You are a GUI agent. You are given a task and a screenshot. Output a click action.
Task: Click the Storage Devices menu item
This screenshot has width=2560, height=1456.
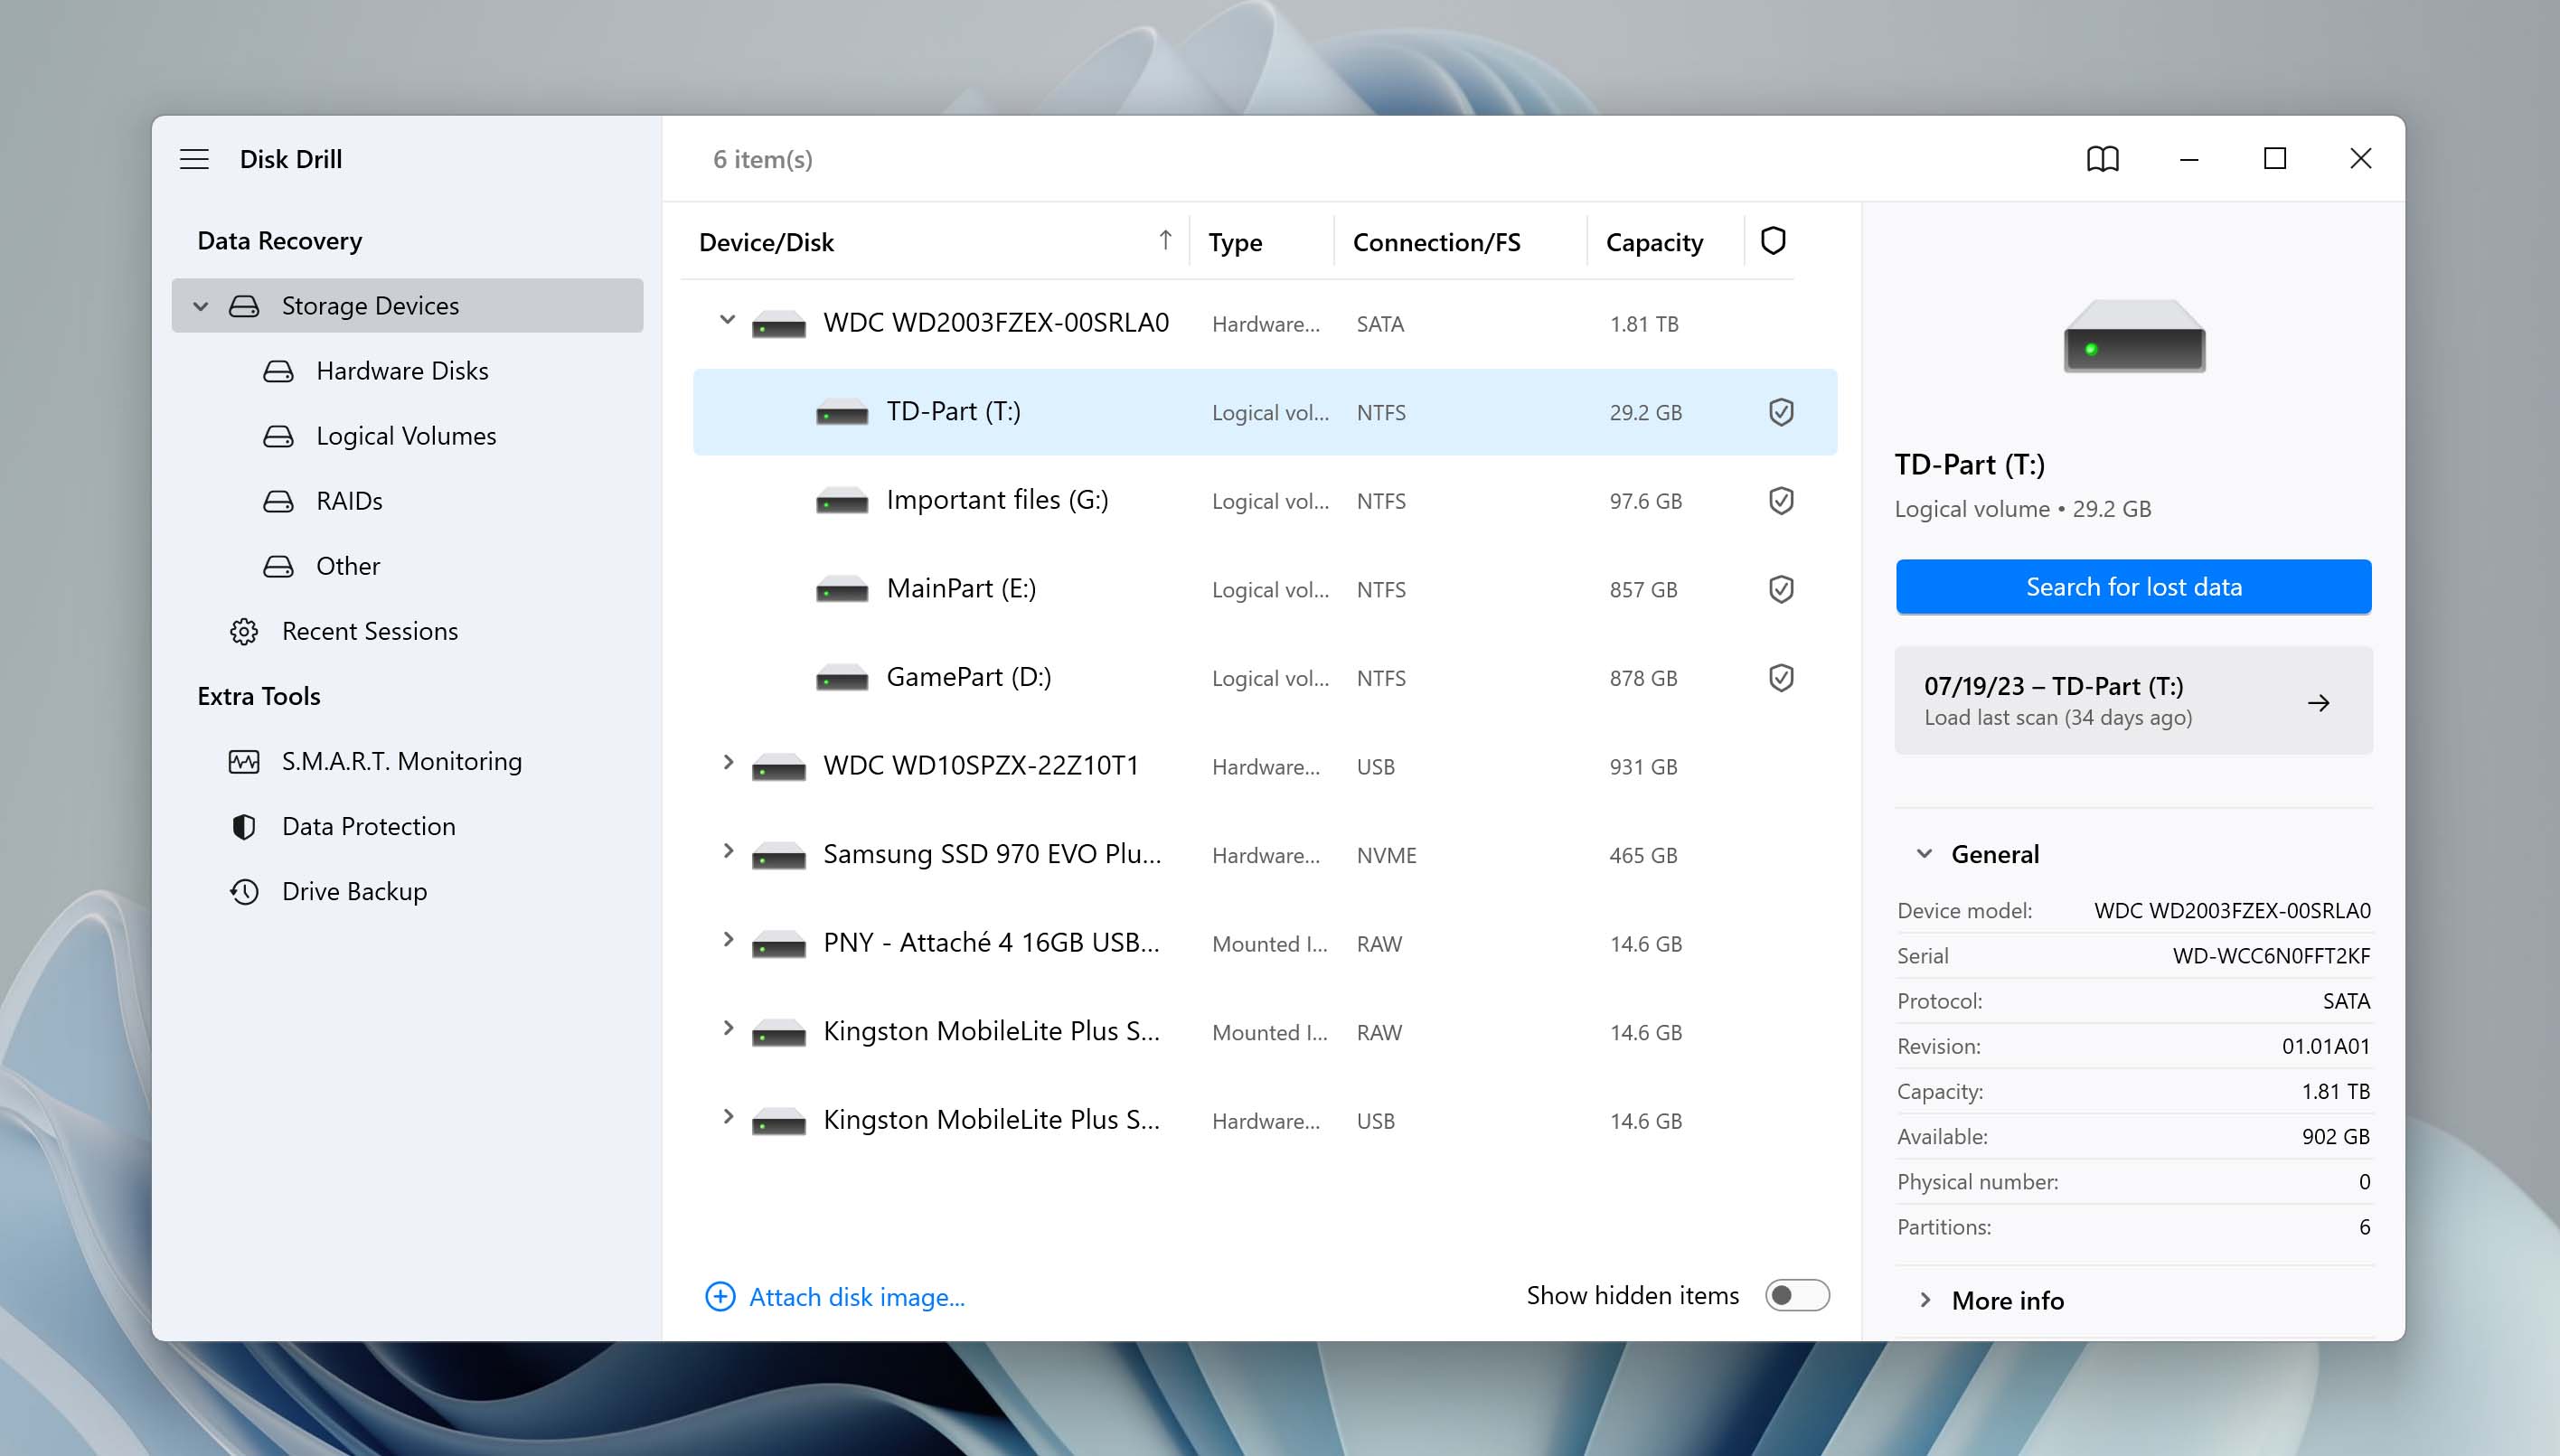369,305
